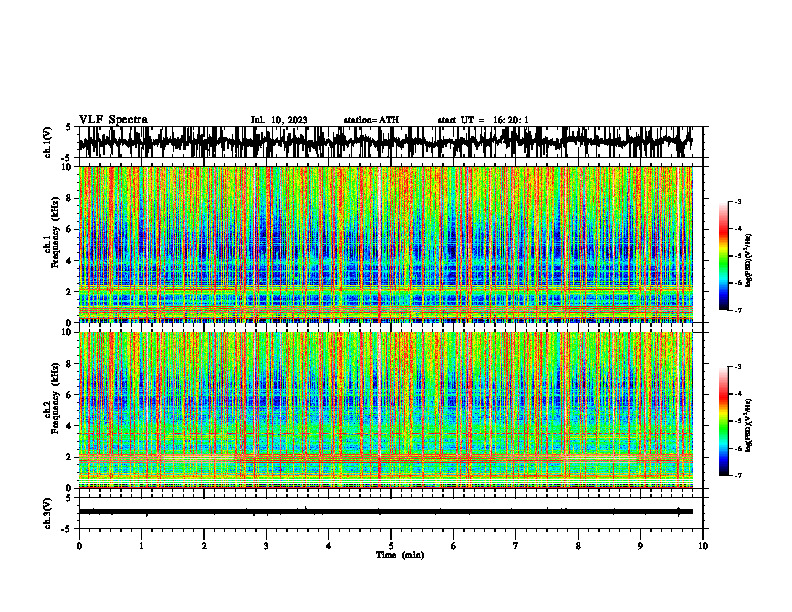Click the ch.1 spectrogram color bar
The width and height of the screenshot is (792, 612).
click(724, 256)
